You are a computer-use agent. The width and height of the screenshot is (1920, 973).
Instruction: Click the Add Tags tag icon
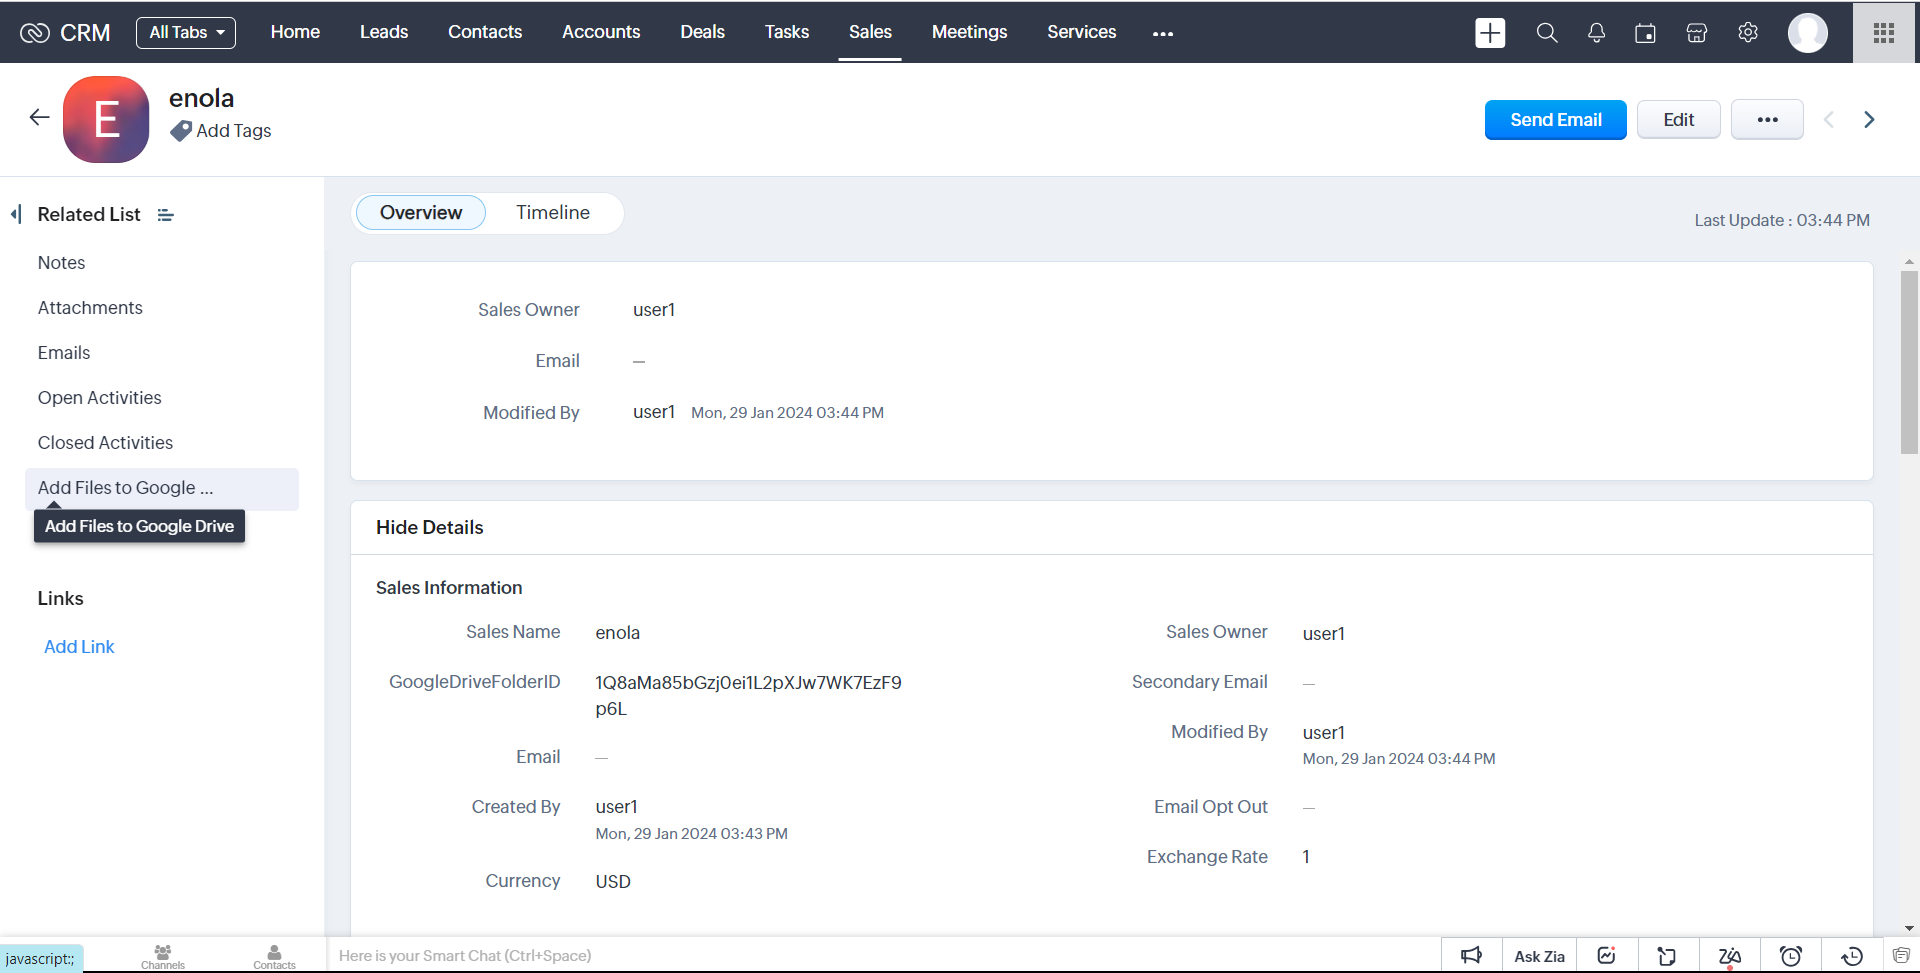[181, 131]
